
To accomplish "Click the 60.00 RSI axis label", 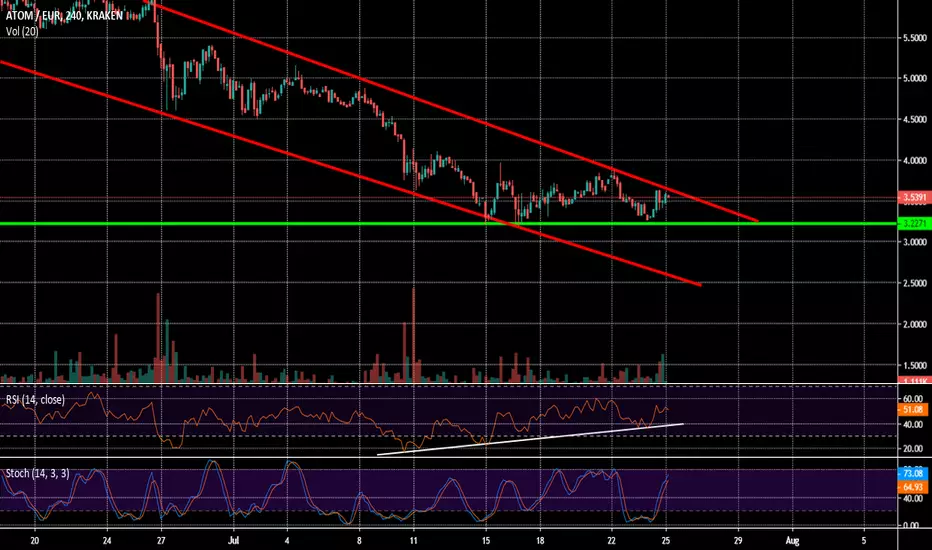I will [912, 398].
